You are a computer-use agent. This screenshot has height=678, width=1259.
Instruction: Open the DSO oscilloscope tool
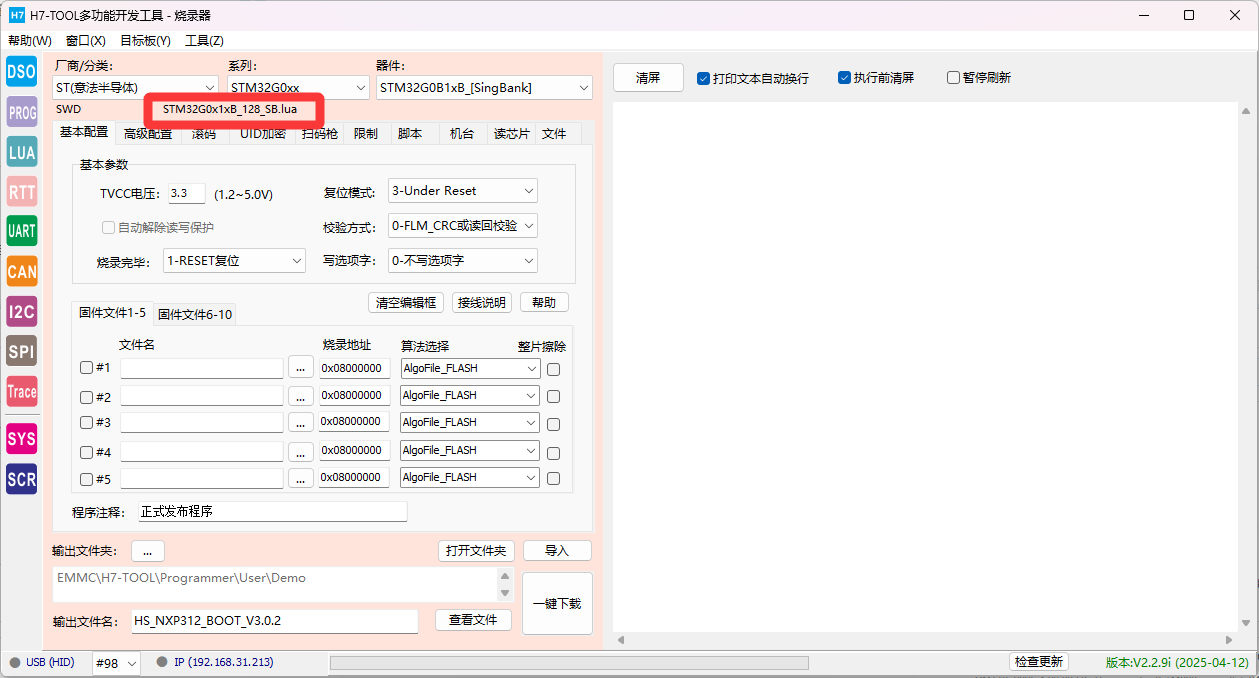click(21, 72)
